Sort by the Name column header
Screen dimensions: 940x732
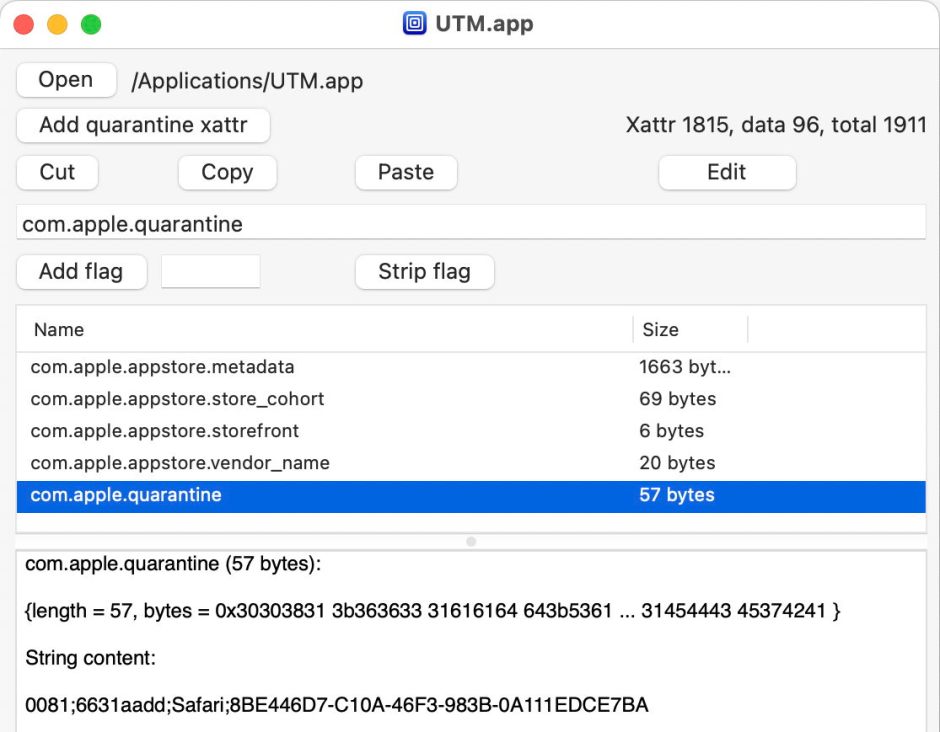tap(324, 329)
